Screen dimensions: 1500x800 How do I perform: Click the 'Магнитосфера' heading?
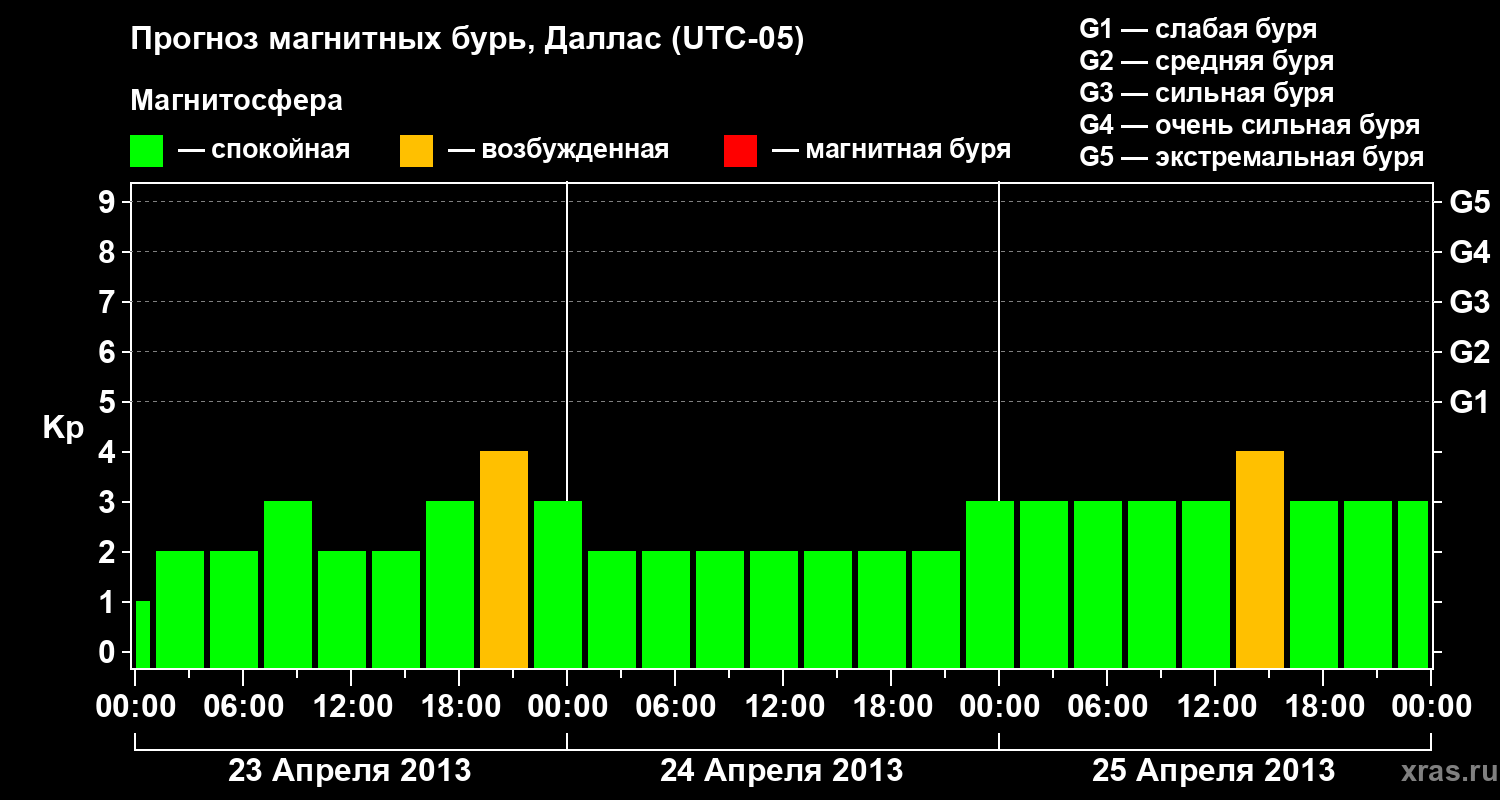pyautogui.click(x=237, y=101)
